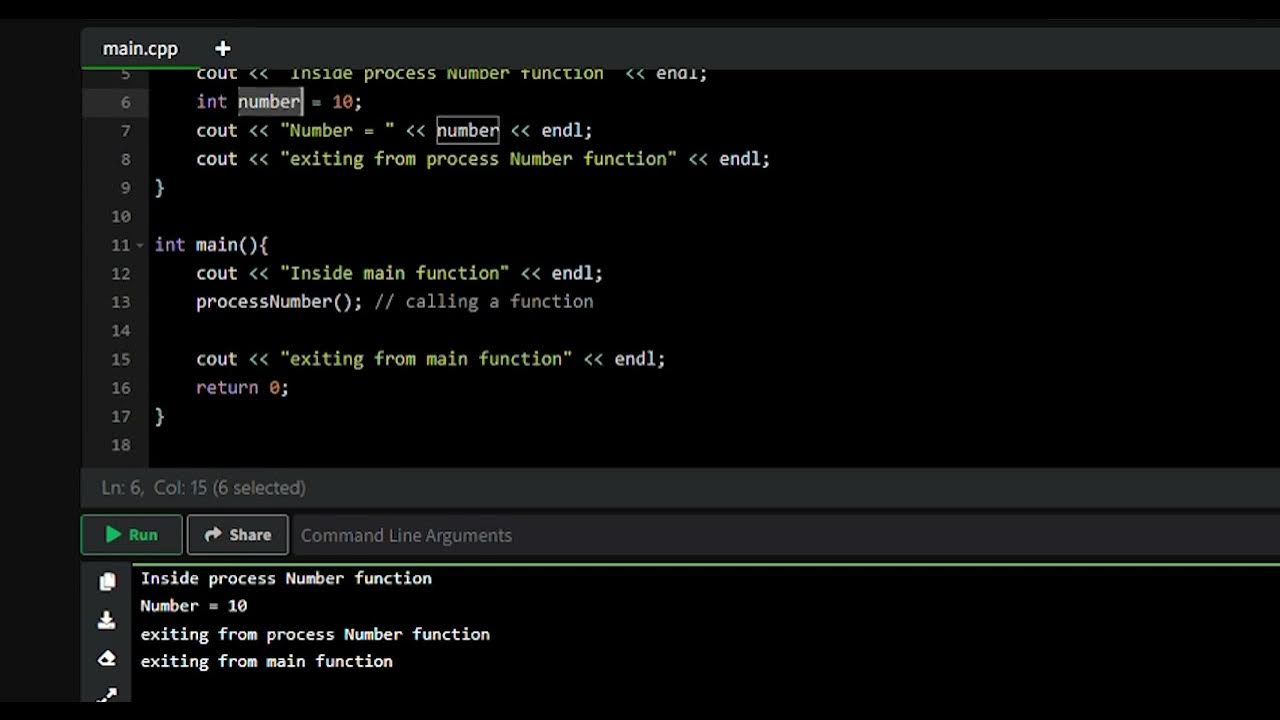
Task: Add a new file with plus icon
Action: [x=222, y=48]
